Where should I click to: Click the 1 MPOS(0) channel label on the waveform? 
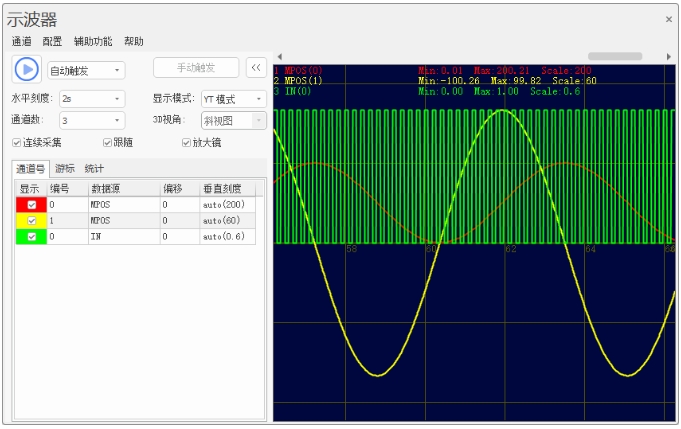(x=298, y=70)
